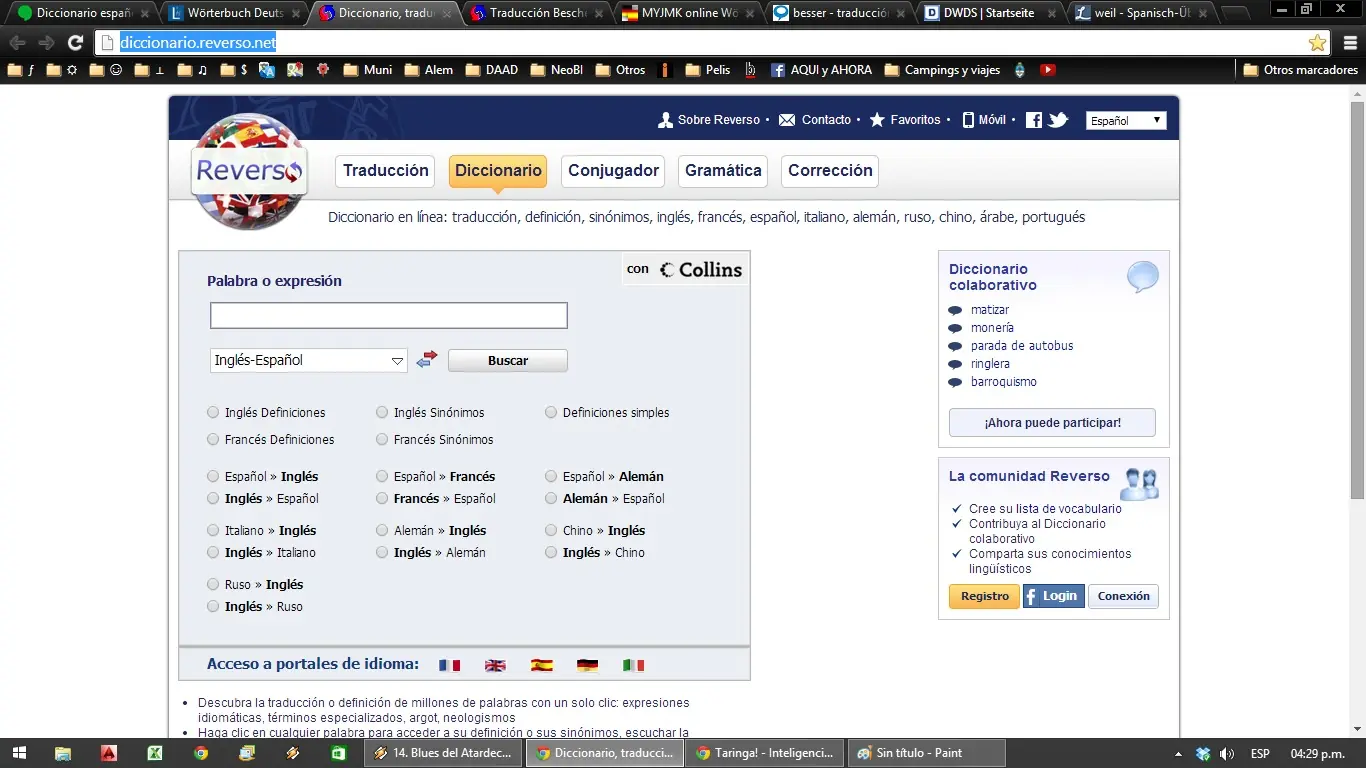The image size is (1366, 768).
Task: Open the Chrome menu icon
Action: pos(1350,43)
